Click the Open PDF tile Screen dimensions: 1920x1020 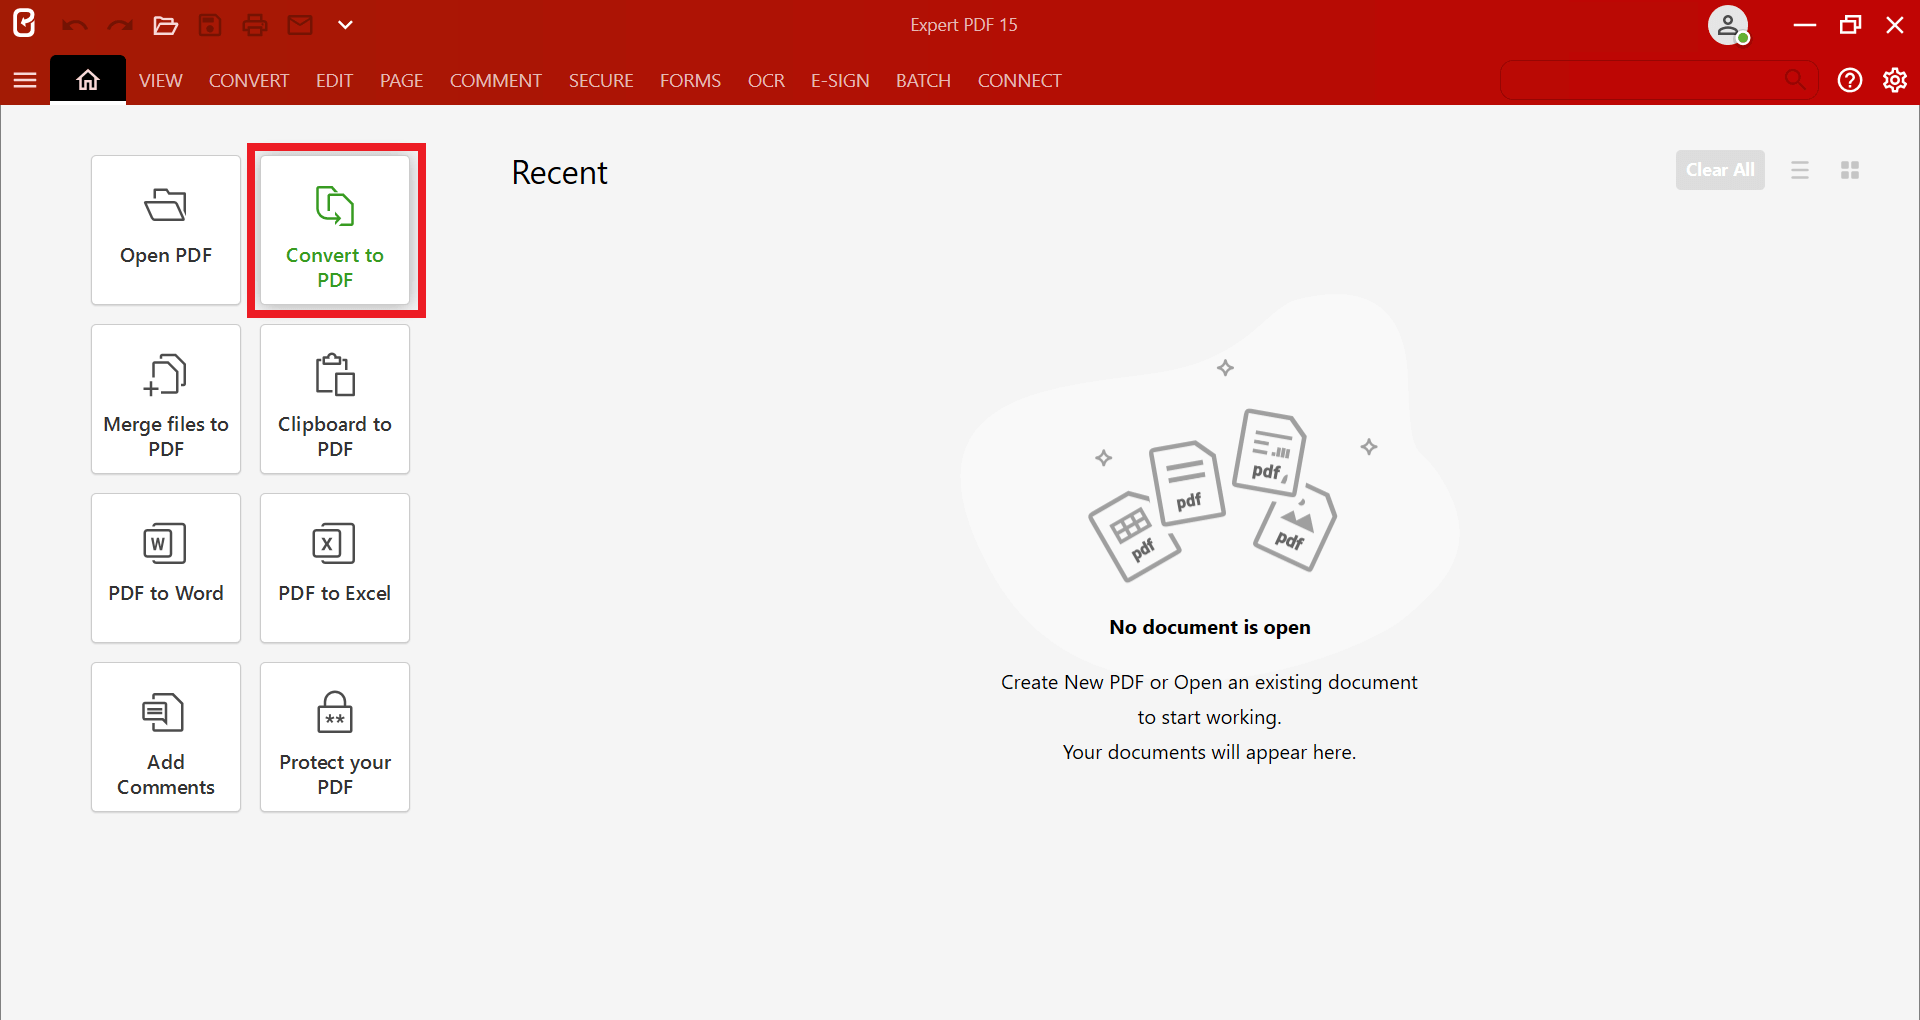point(166,230)
